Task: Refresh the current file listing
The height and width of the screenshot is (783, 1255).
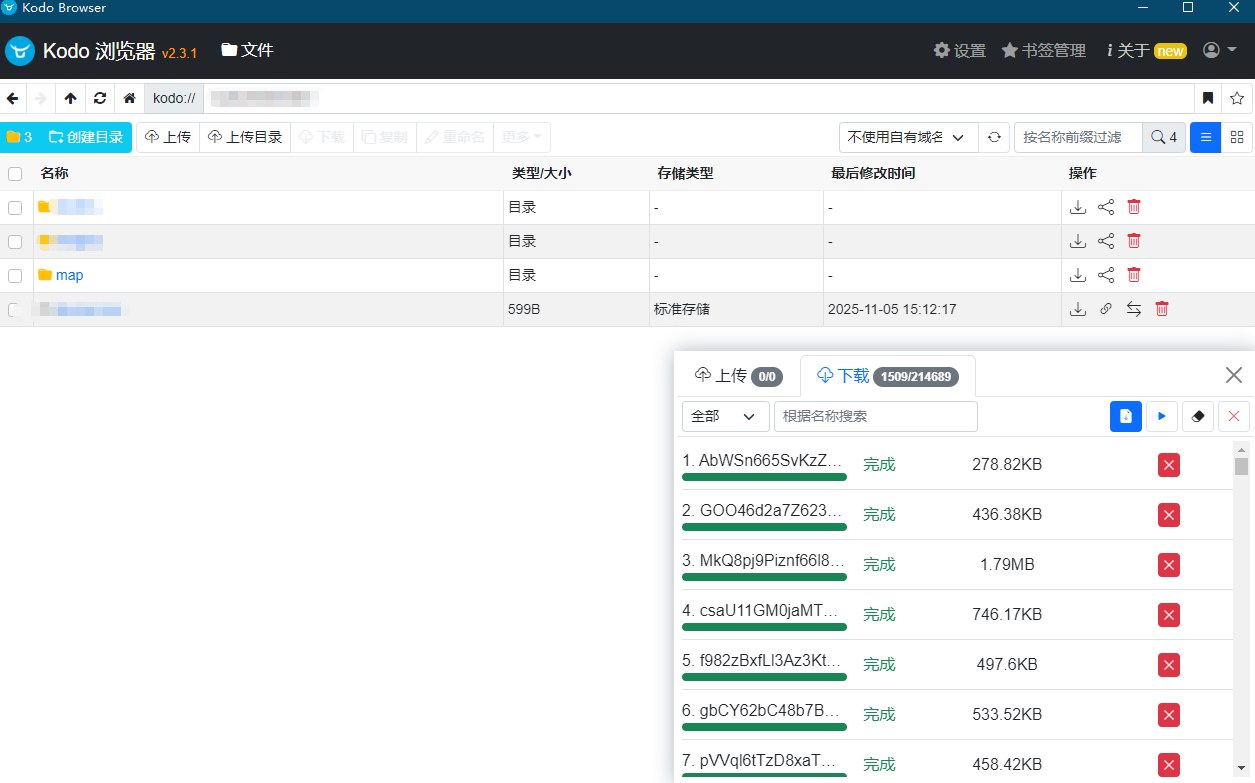Action: (x=99, y=98)
